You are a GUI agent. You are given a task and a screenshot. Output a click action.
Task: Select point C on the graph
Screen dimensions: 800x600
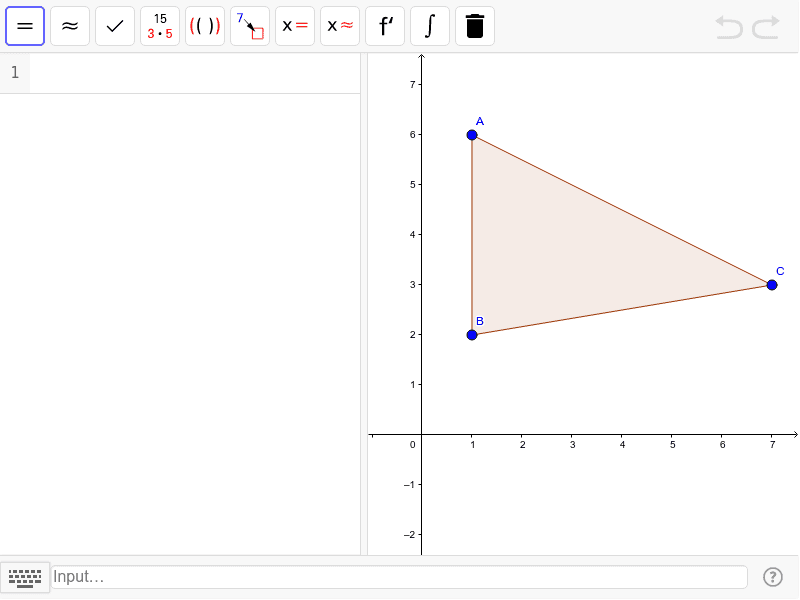pos(772,285)
